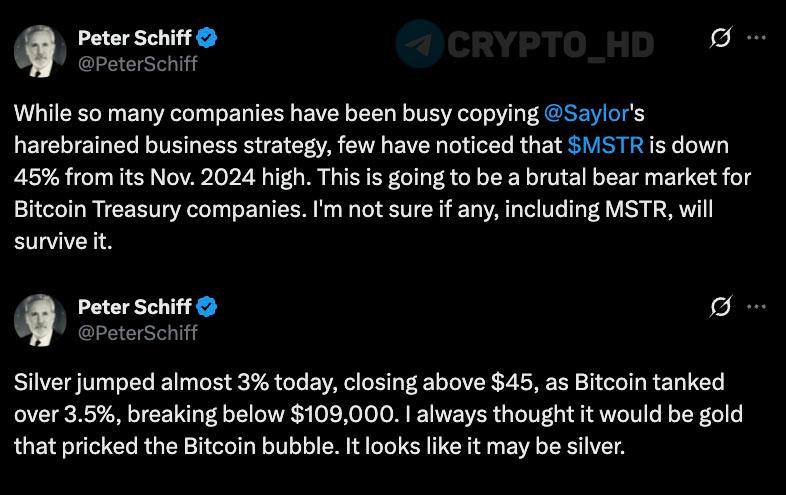Open the more options menu on the first tweet
Image resolution: width=786 pixels, height=495 pixels.
click(x=756, y=40)
